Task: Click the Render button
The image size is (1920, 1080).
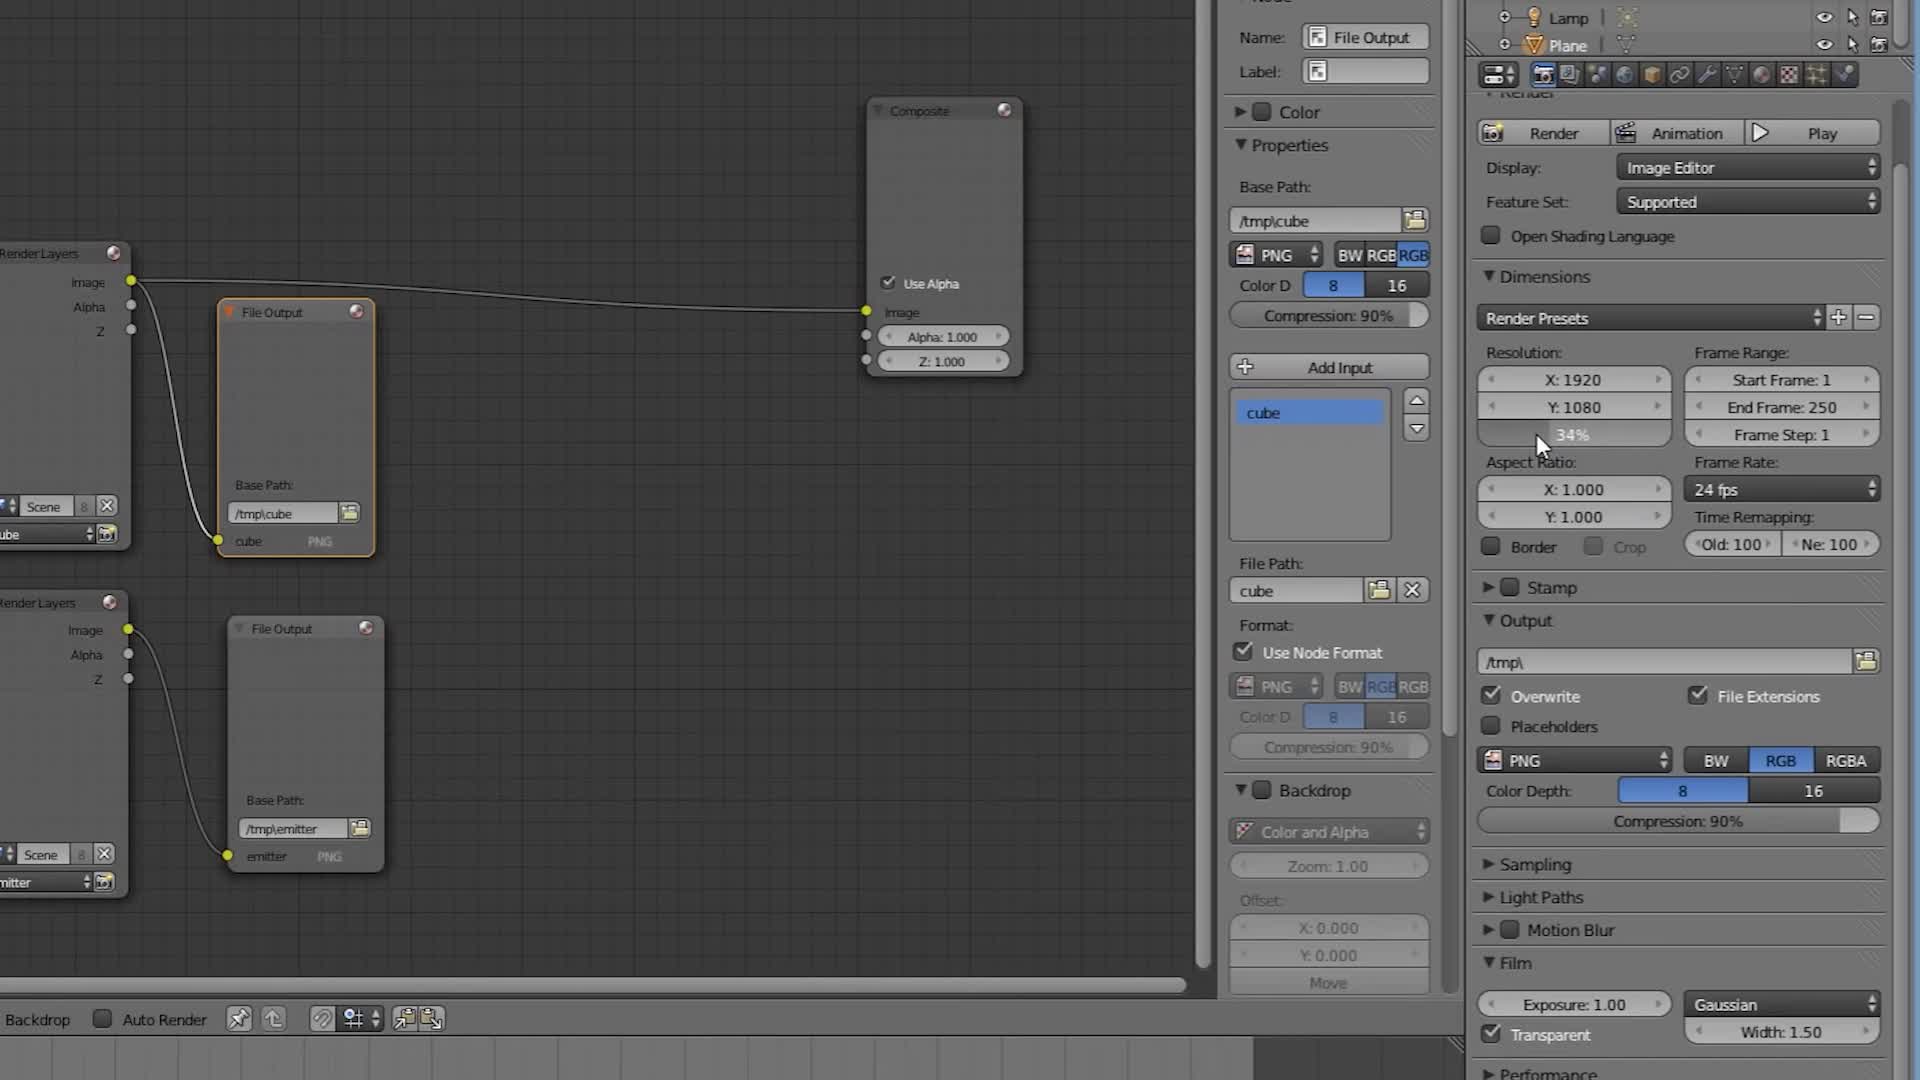Action: click(1542, 132)
